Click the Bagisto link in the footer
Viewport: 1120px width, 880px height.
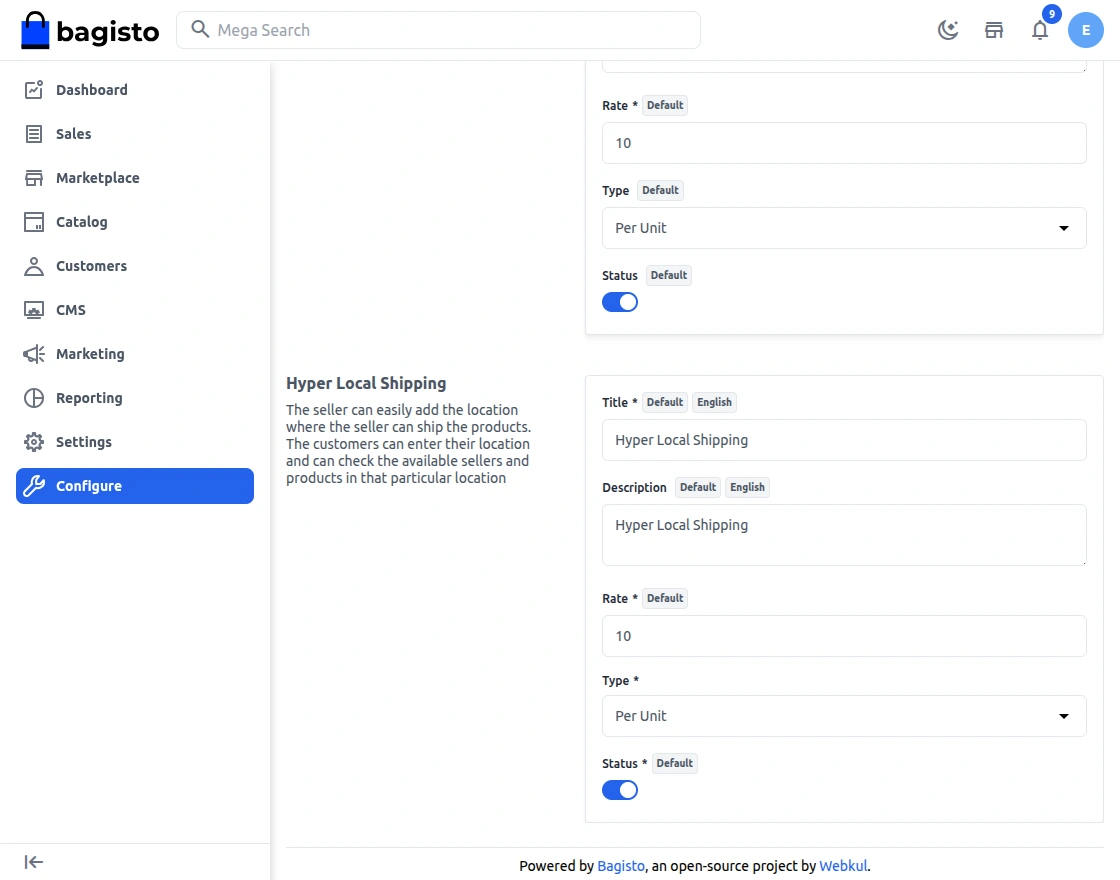click(621, 866)
